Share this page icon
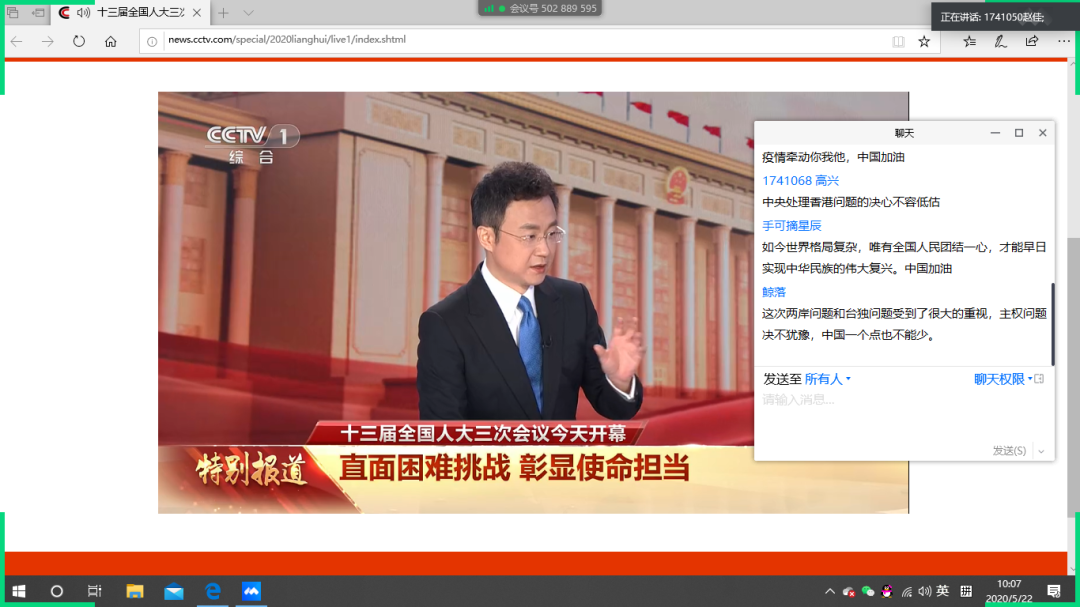This screenshot has height=607, width=1080. 1032,41
